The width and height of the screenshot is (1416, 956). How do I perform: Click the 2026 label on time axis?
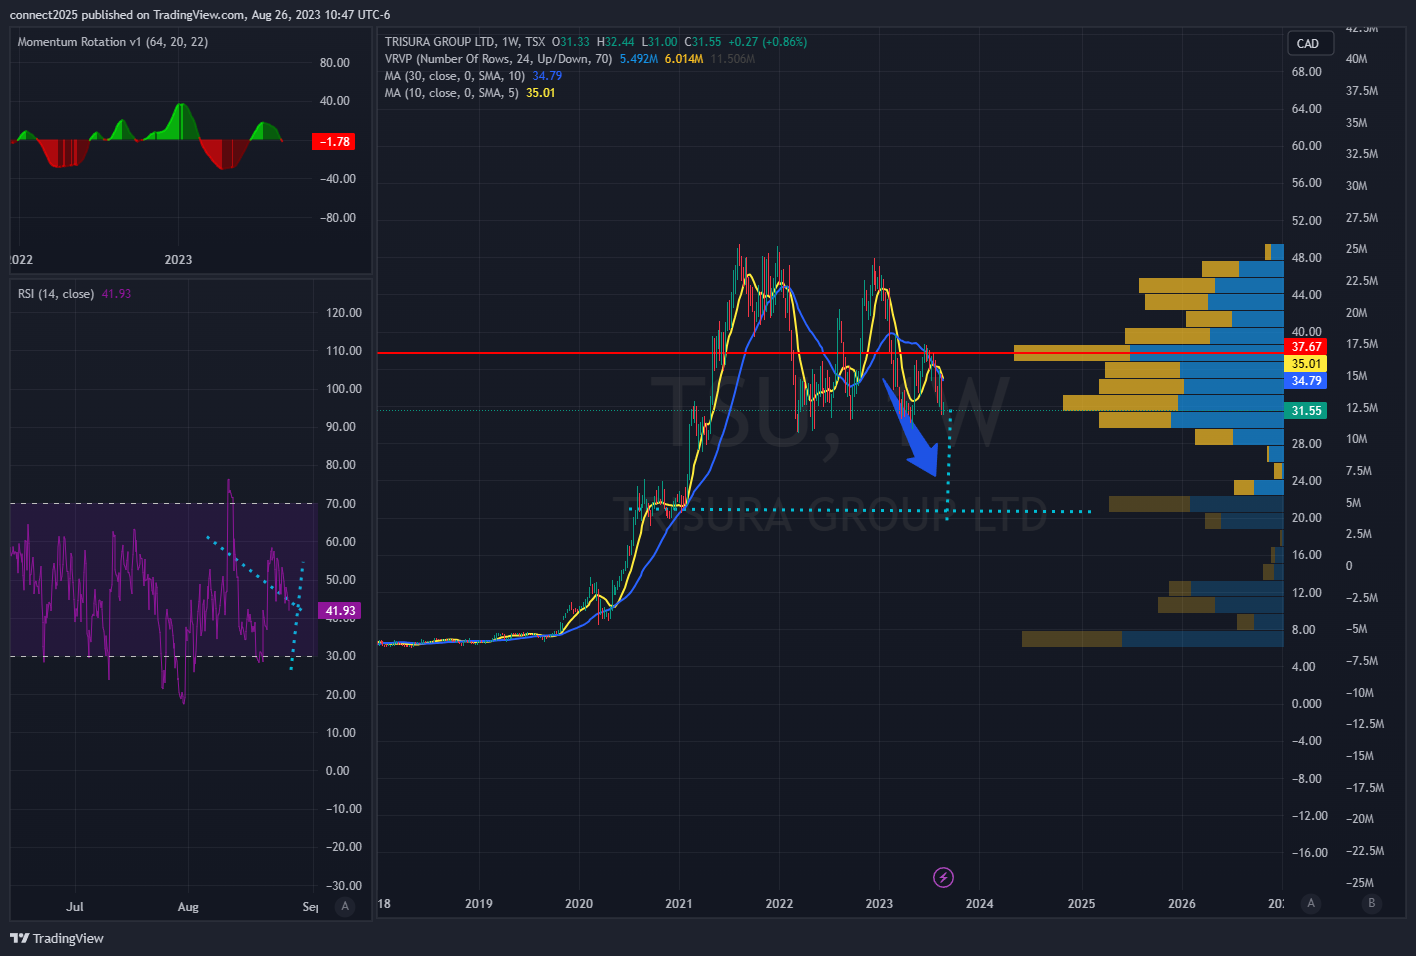(1182, 904)
